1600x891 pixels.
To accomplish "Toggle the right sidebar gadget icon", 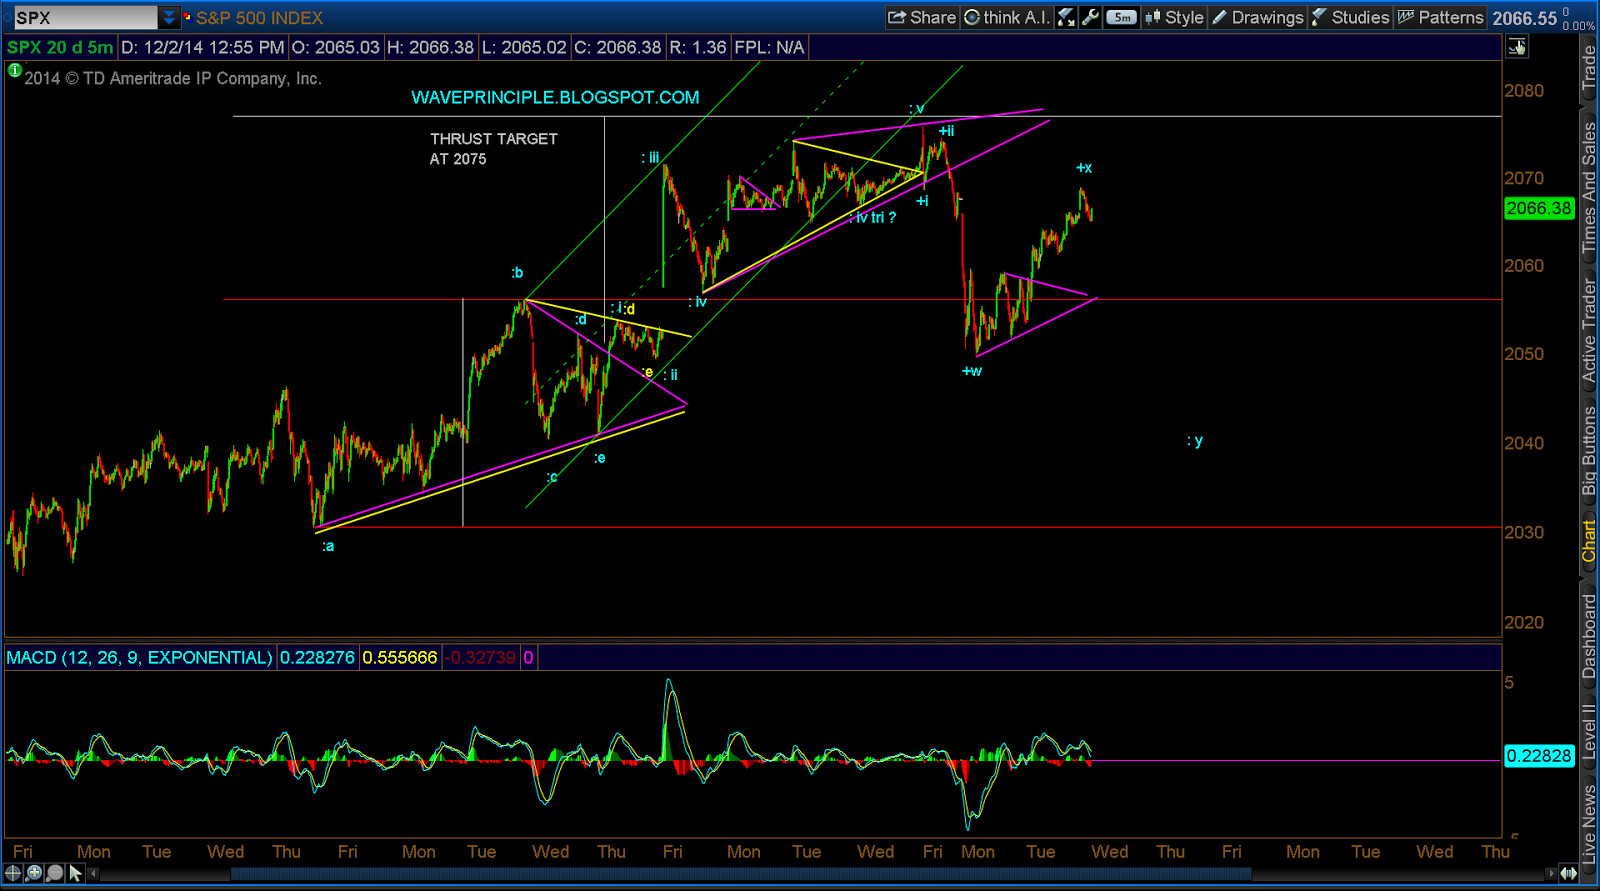I will click(1517, 47).
